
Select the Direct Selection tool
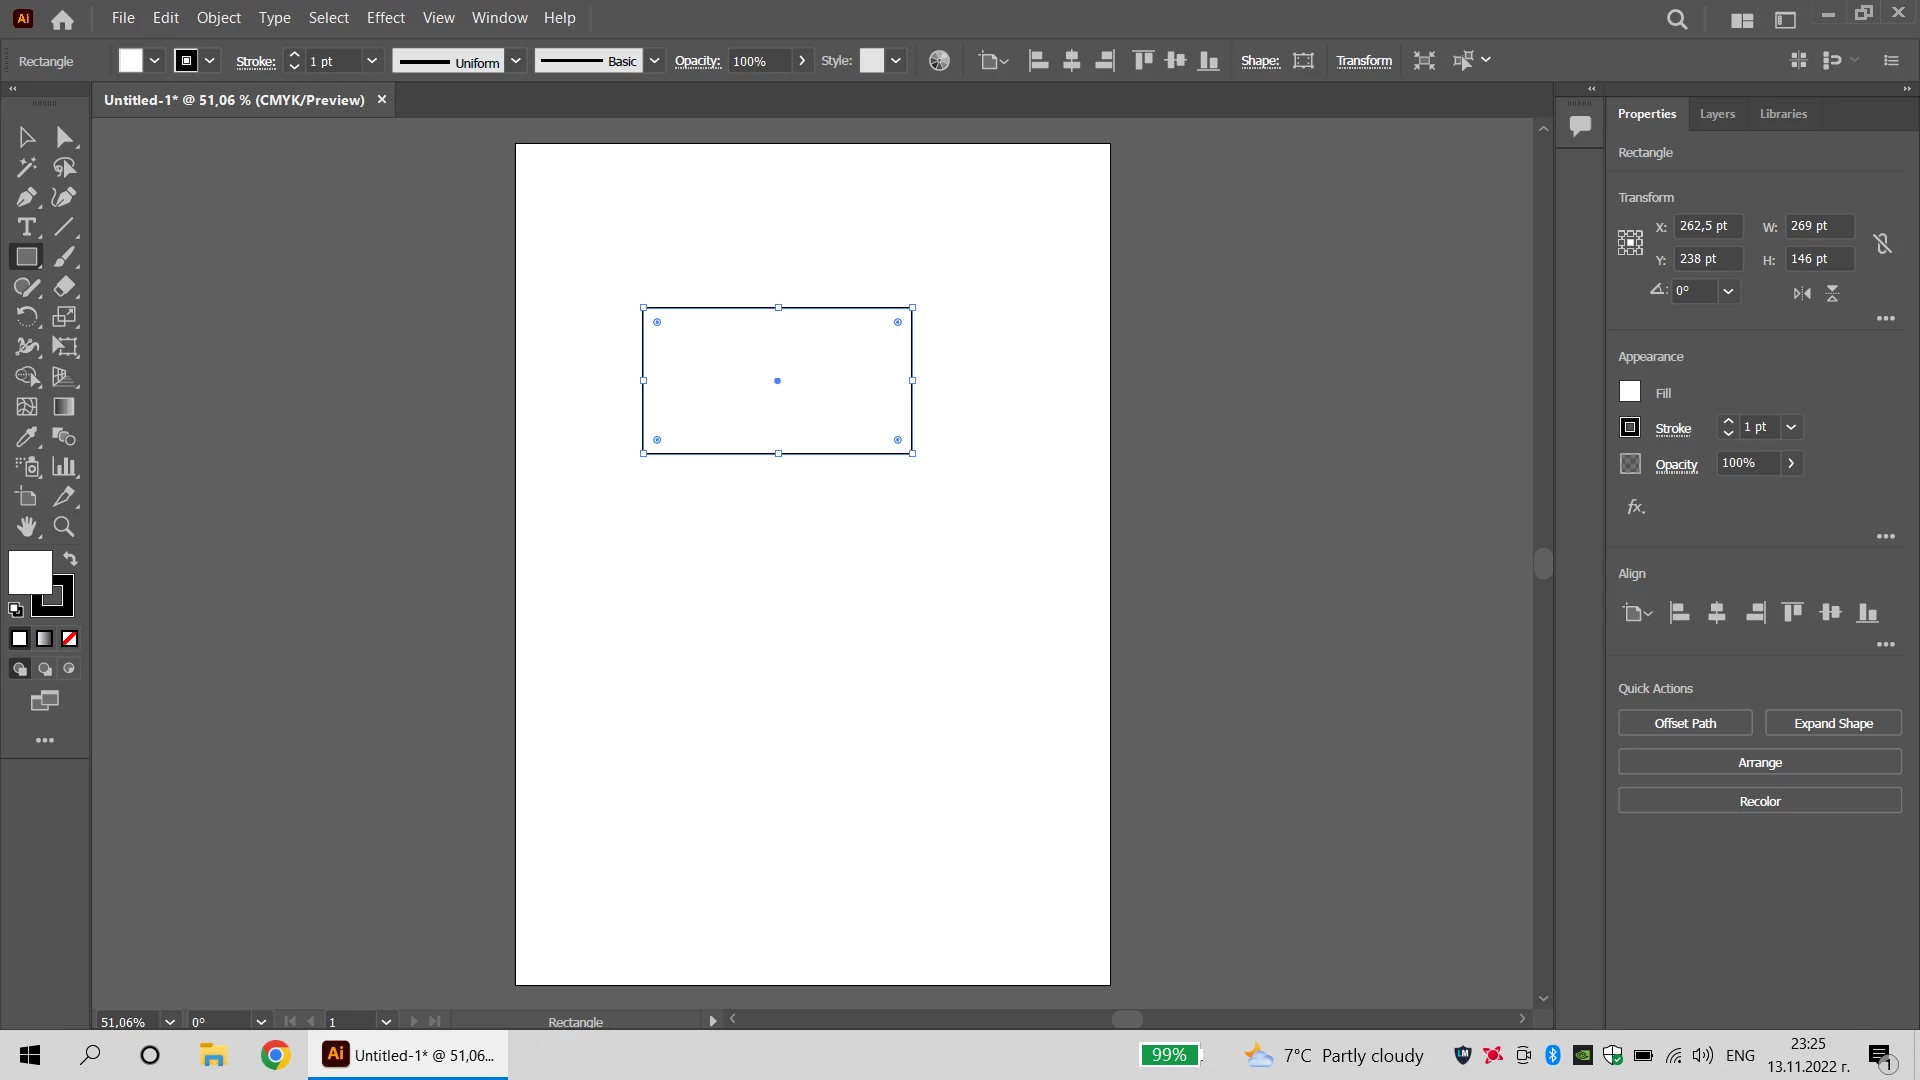click(64, 137)
